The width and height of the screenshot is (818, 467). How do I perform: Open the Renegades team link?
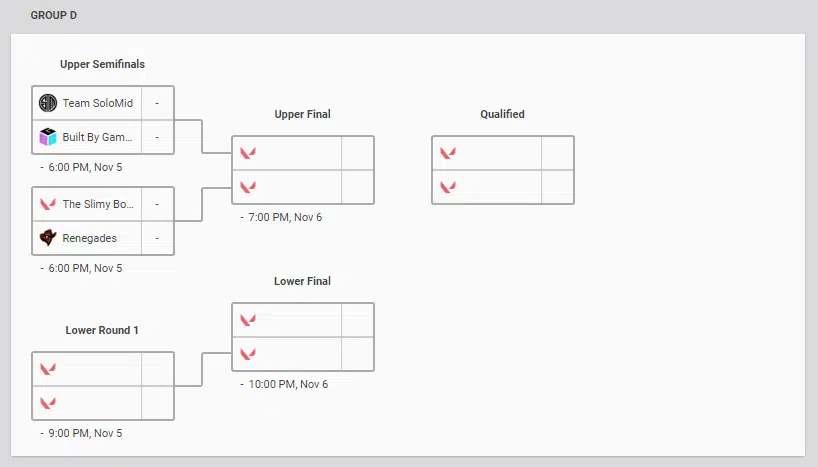90,238
